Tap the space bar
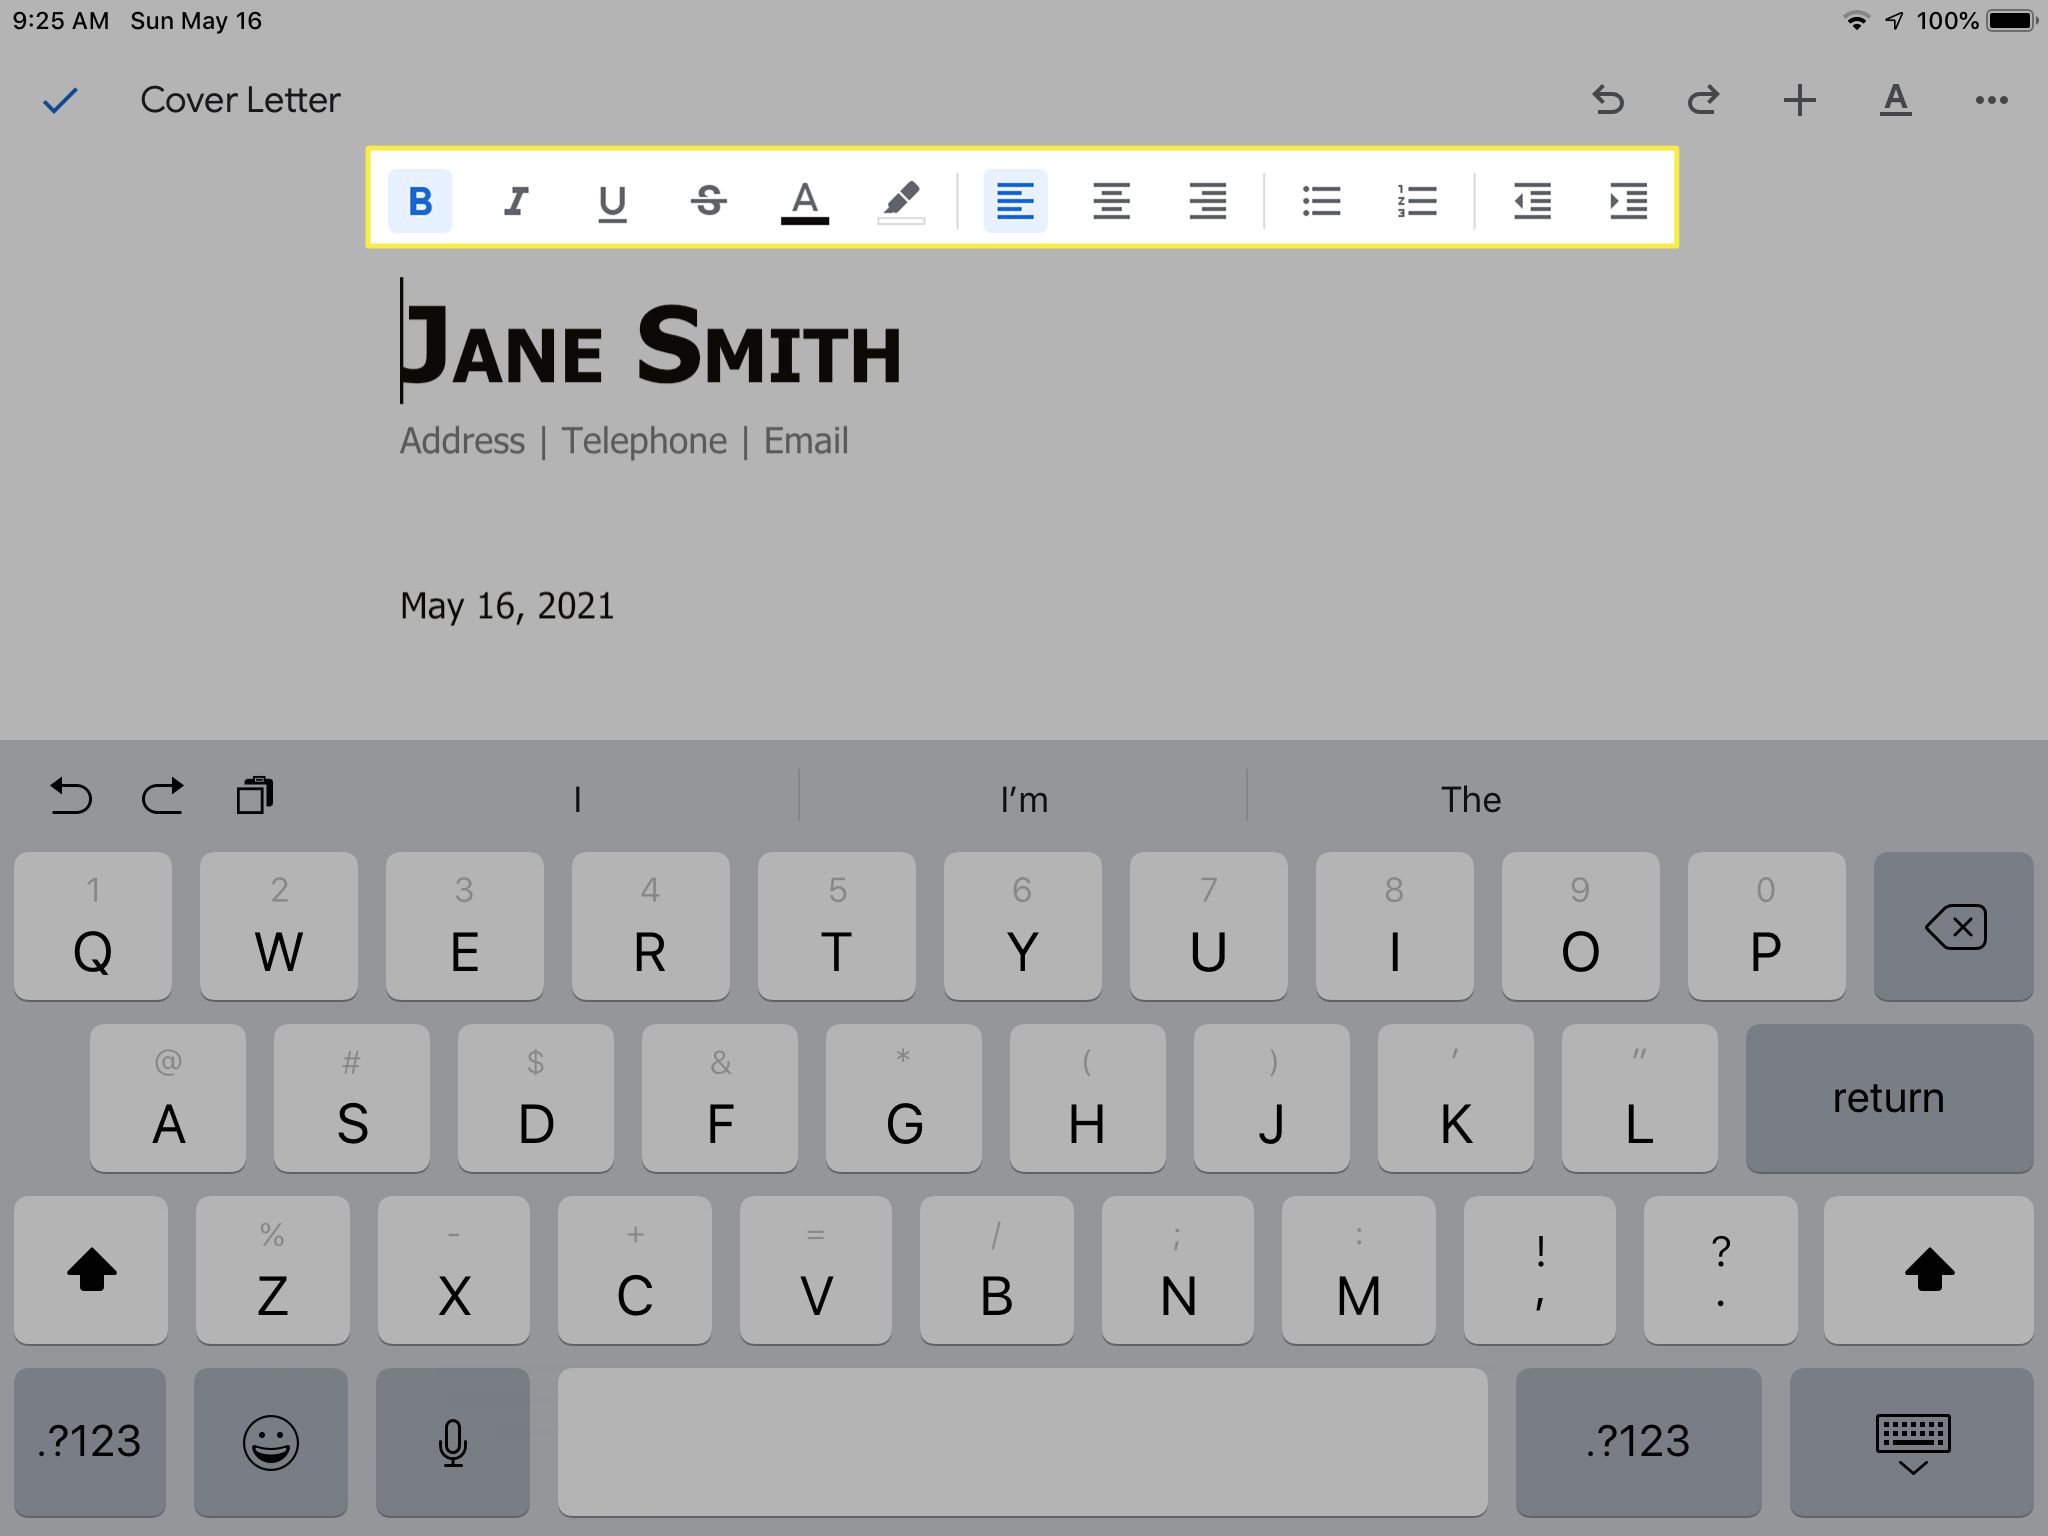Image resolution: width=2048 pixels, height=1536 pixels. (x=1023, y=1442)
